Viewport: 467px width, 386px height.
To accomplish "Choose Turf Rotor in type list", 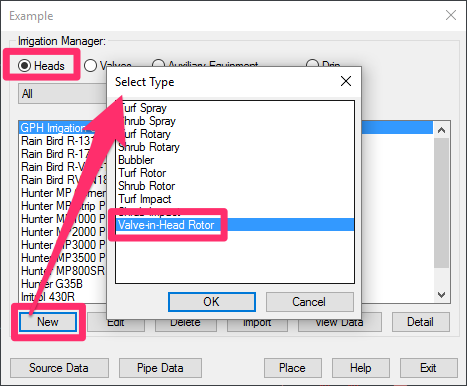I will (x=235, y=173).
